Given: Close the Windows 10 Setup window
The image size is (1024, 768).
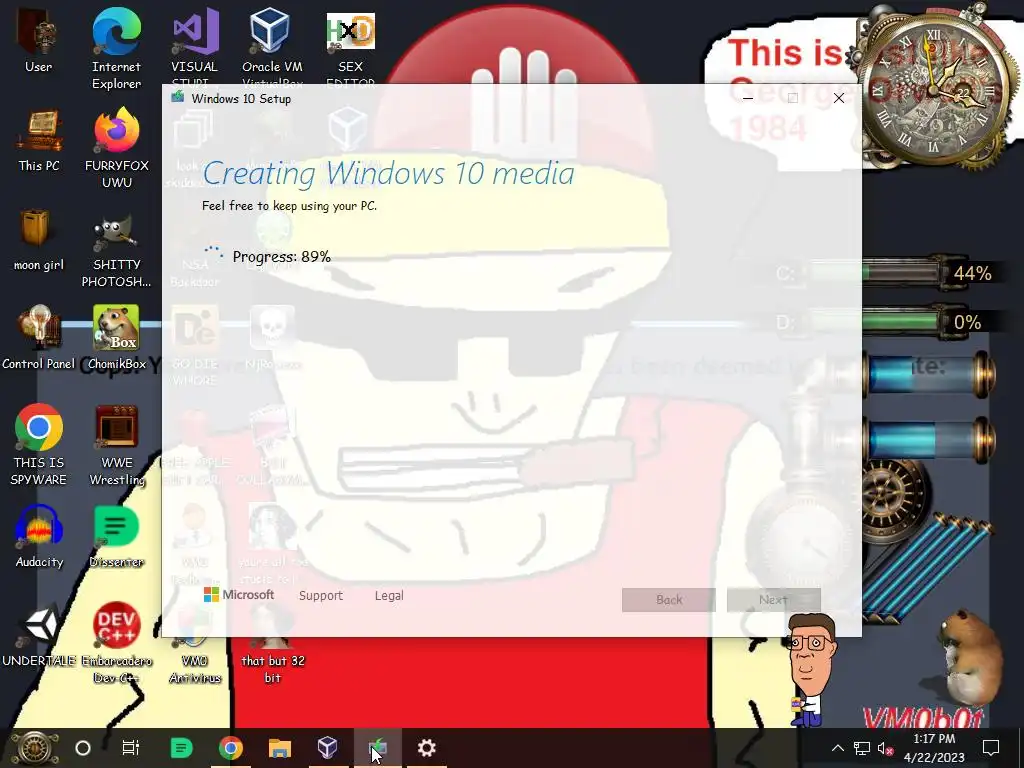Looking at the screenshot, I should click(x=839, y=98).
